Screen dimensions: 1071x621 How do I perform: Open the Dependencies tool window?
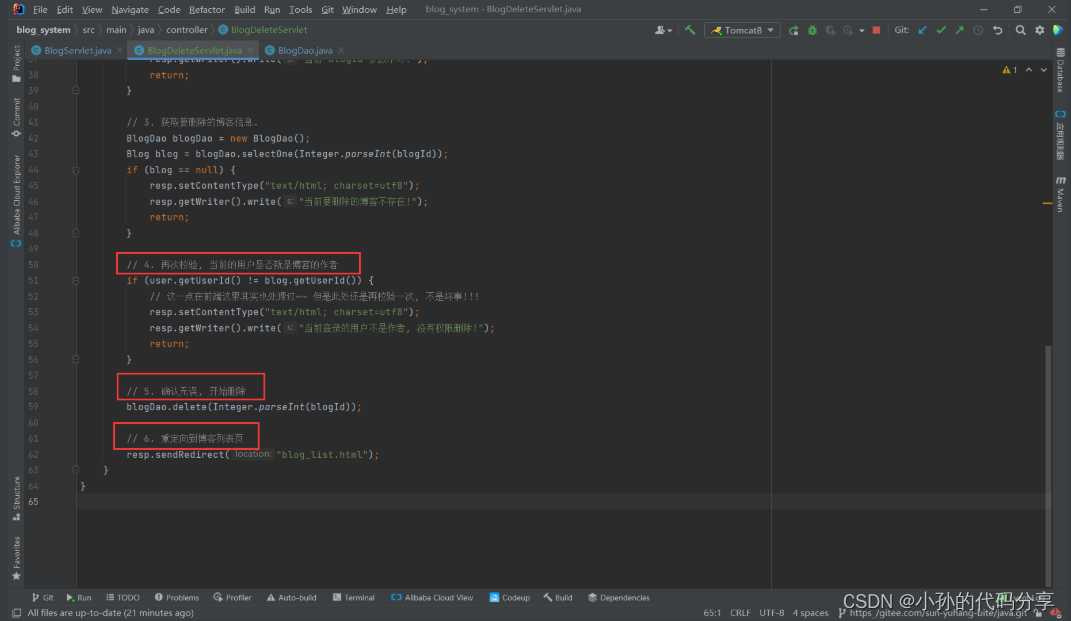coord(619,598)
